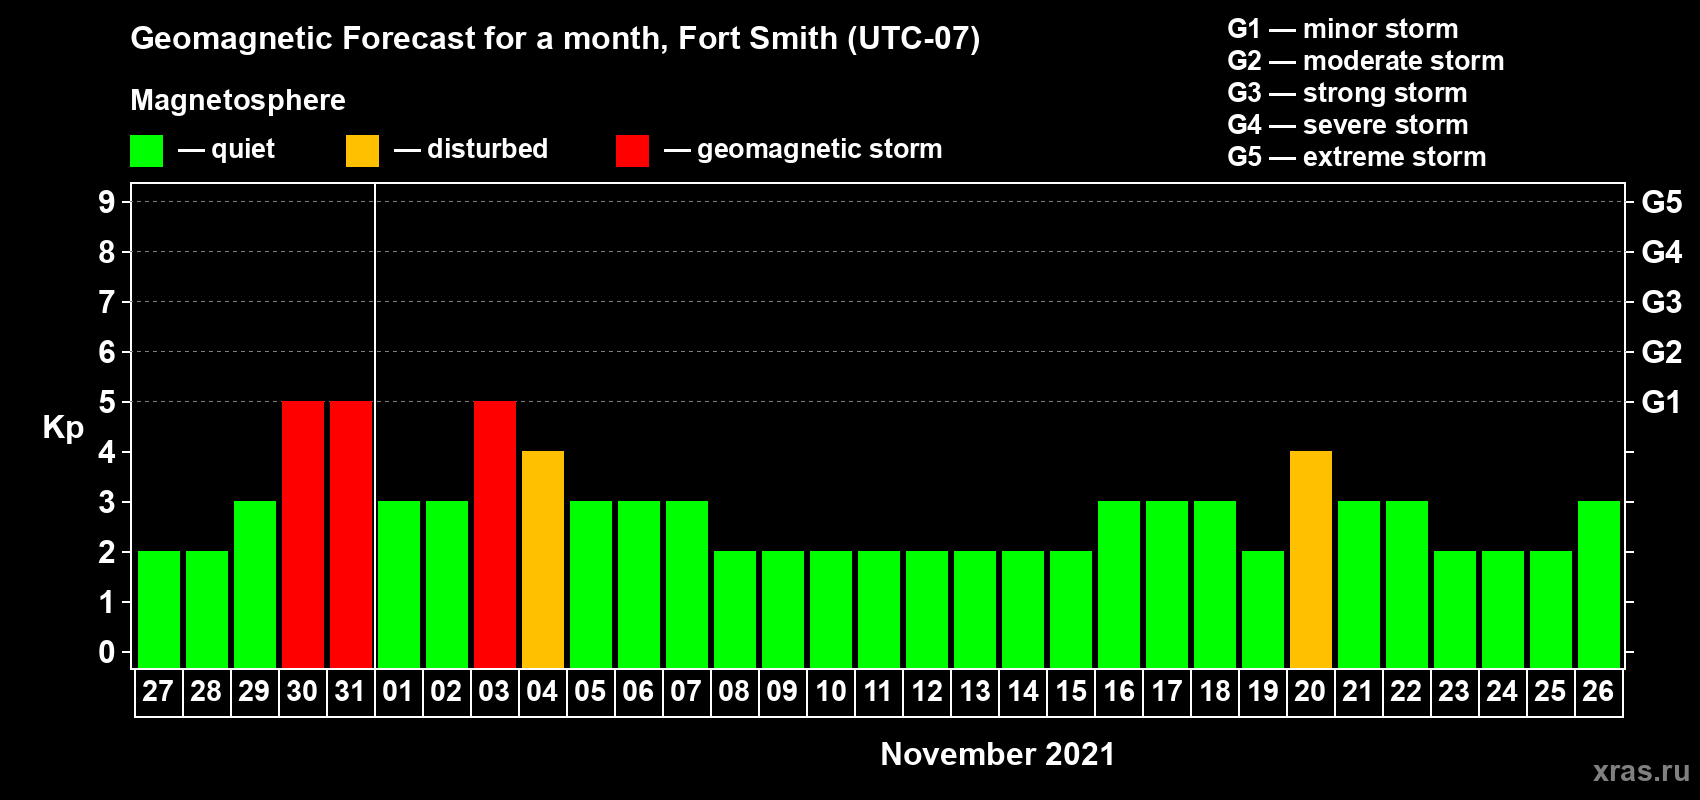Click the 'G3 — strong storm' legend line
Screen dimensions: 1700x800
click(x=1347, y=93)
